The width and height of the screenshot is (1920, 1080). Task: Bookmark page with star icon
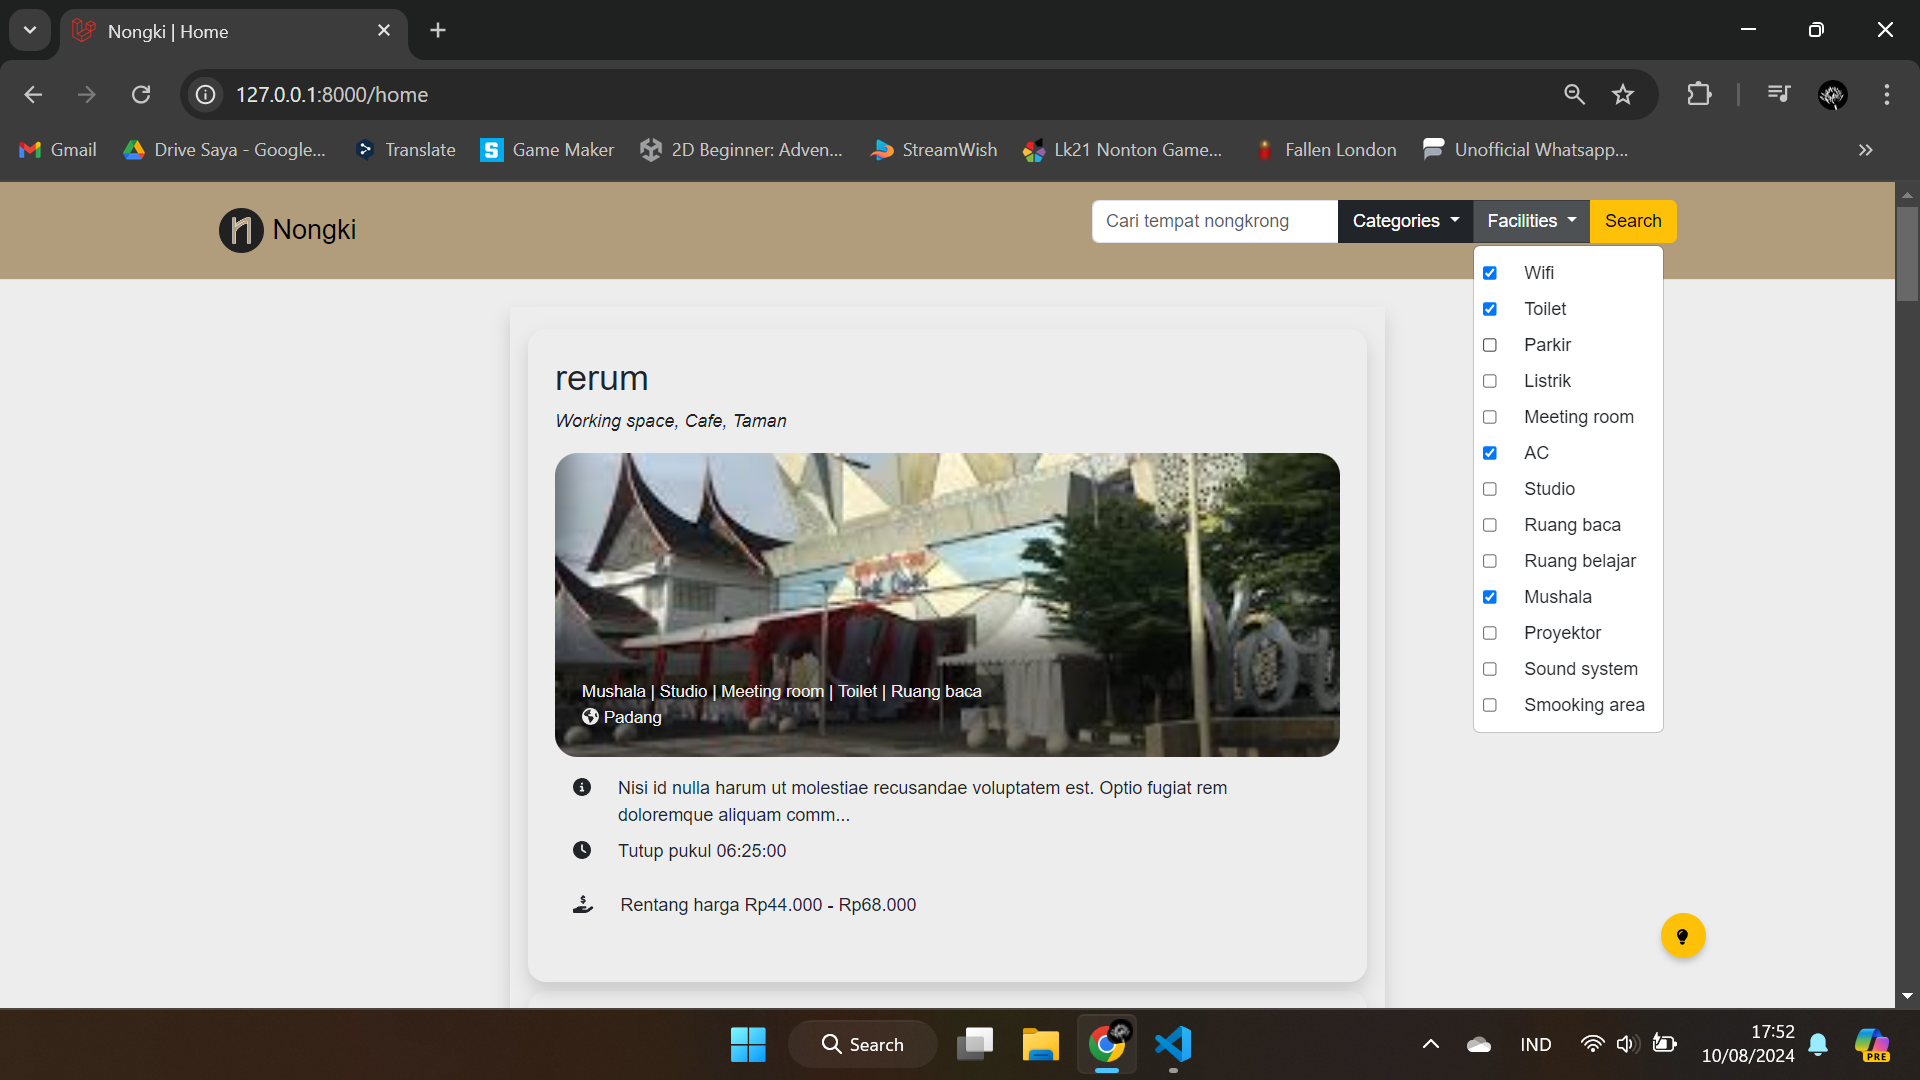click(1622, 95)
